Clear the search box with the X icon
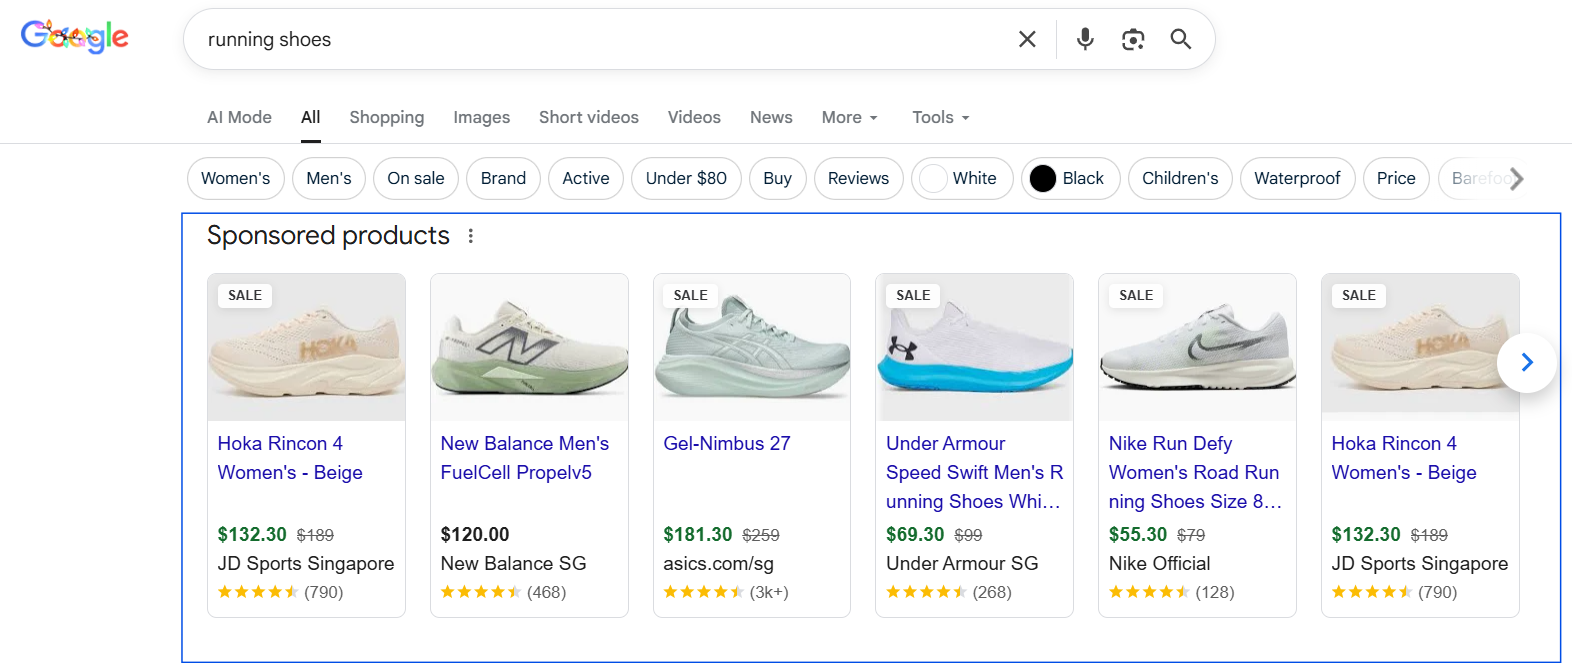1572x663 pixels. [x=1027, y=39]
